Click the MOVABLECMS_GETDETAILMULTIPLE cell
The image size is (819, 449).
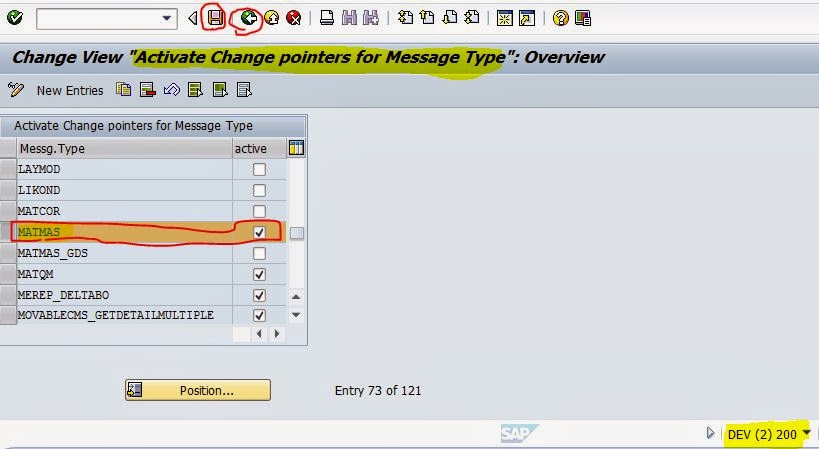tap(124, 315)
